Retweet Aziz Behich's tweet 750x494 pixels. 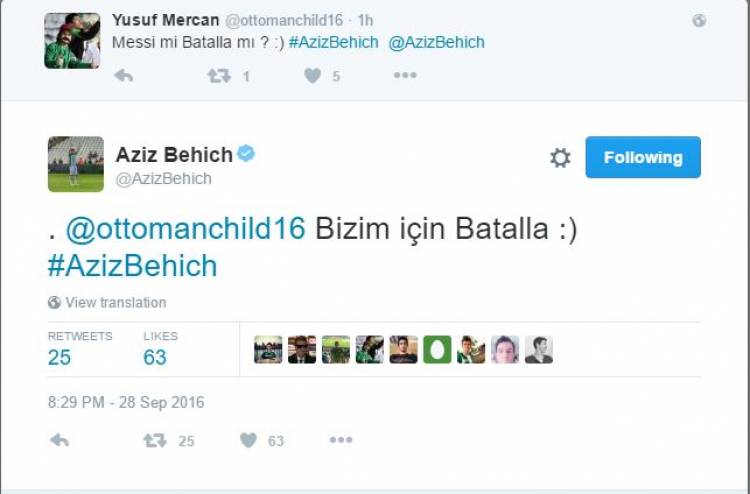pyautogui.click(x=155, y=440)
